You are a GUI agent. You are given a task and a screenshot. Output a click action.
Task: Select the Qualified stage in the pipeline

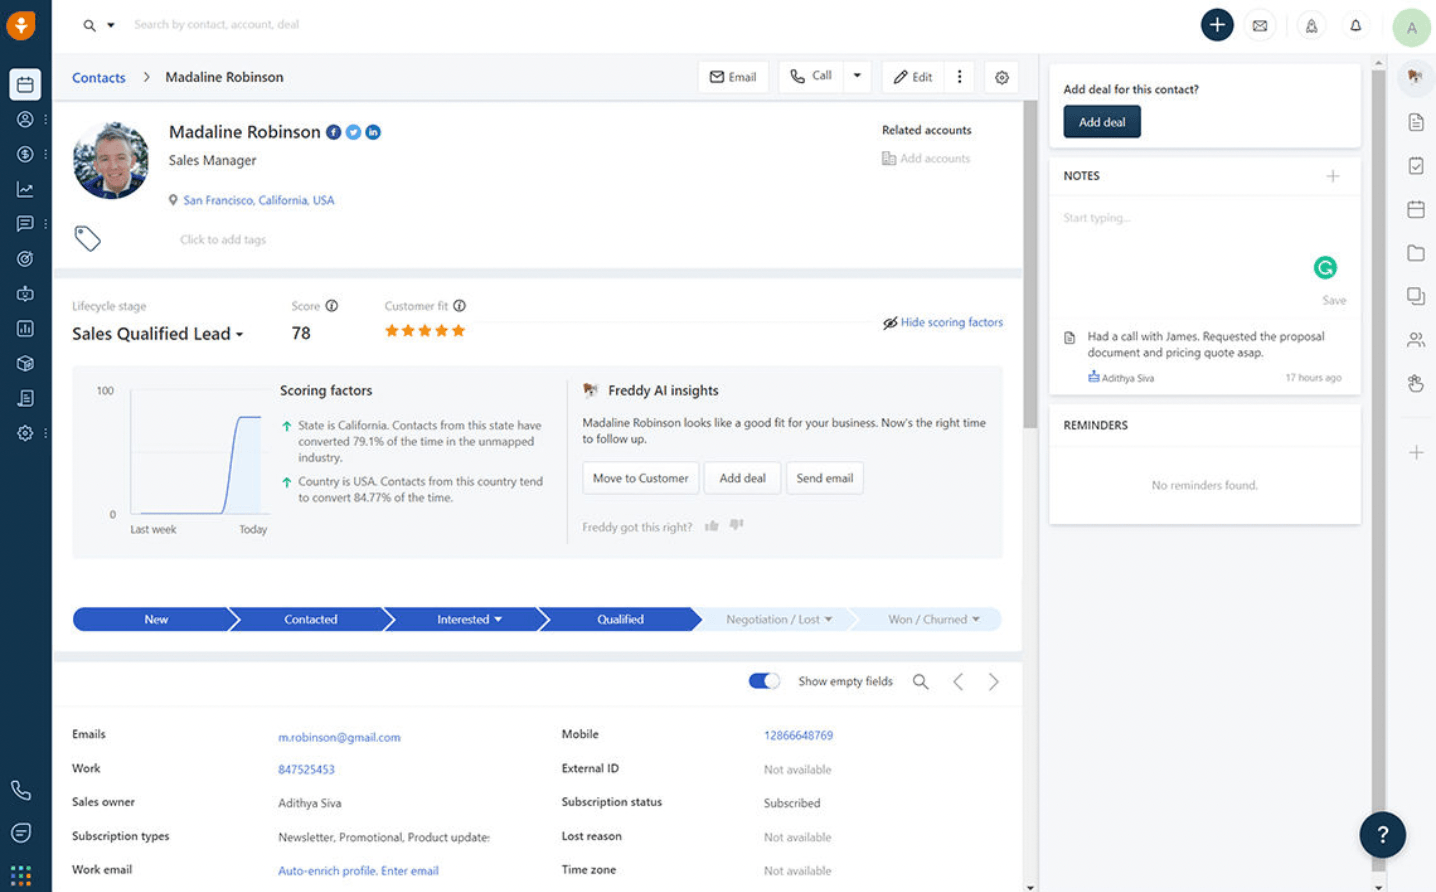click(x=620, y=619)
